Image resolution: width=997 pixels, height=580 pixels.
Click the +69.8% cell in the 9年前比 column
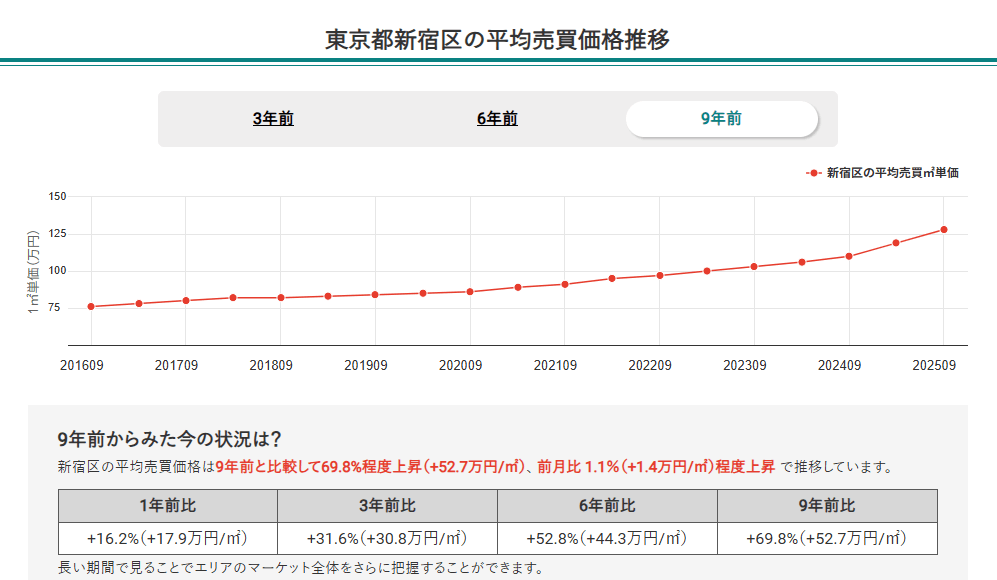827,538
